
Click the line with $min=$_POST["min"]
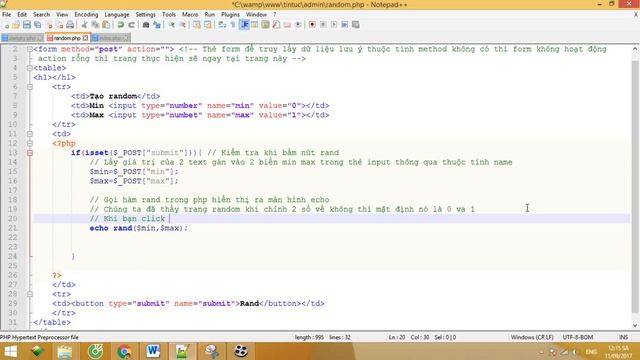pos(134,171)
